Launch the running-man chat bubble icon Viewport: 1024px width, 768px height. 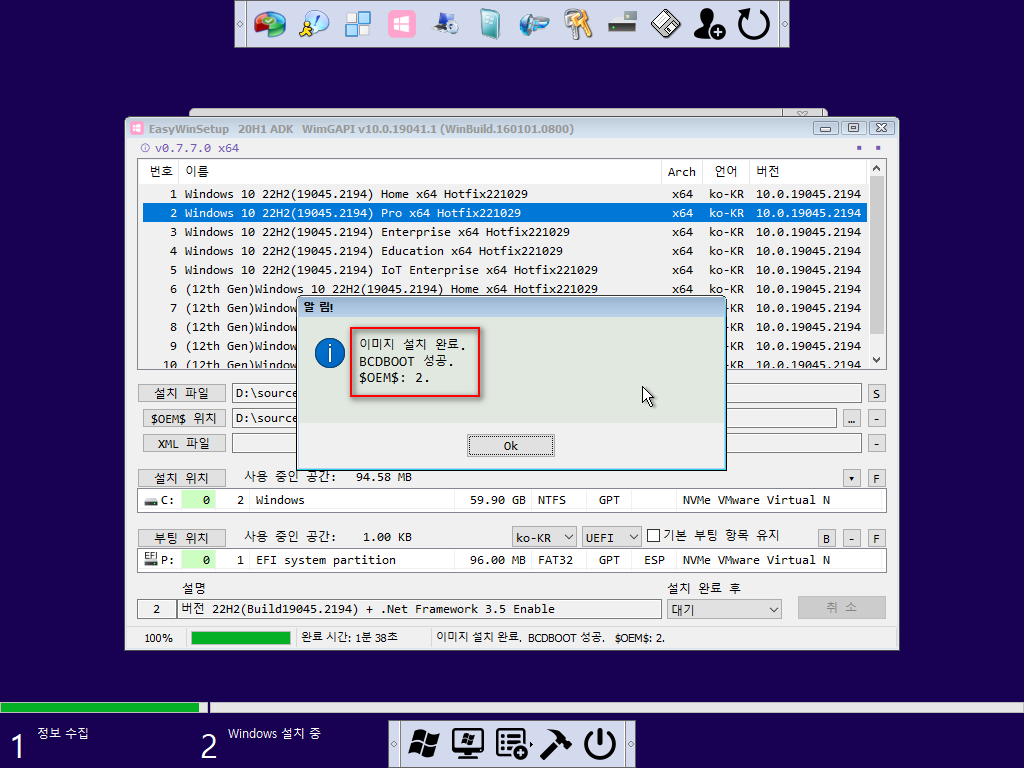314,25
